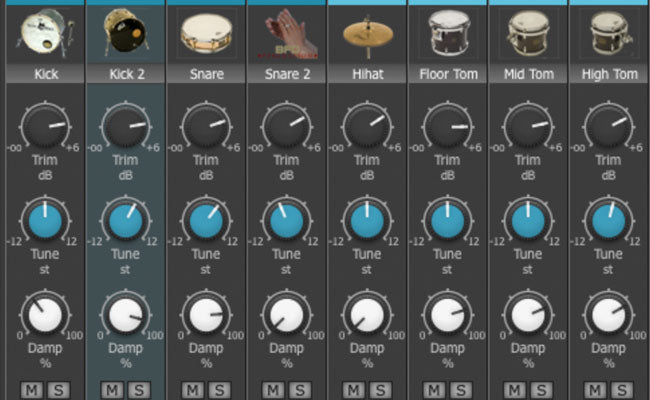This screenshot has width=650, height=400.
Task: Click the Hihat Damp percent knob
Action: 367,315
